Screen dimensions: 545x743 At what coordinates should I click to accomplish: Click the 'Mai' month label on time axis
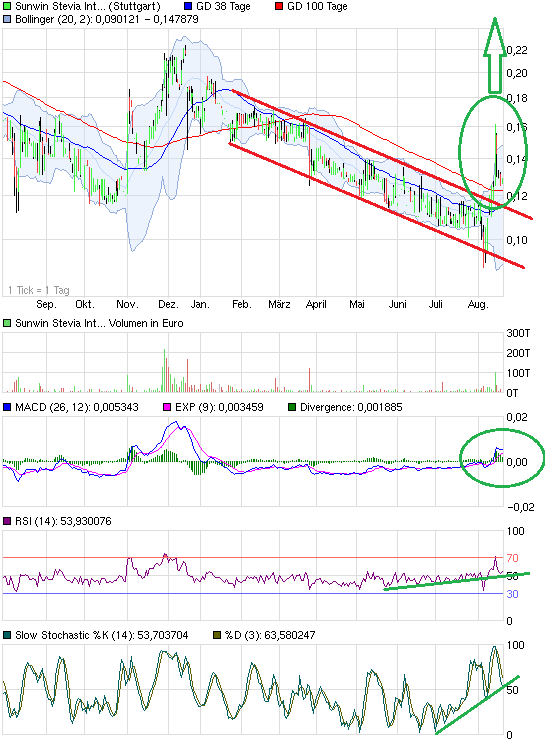pos(357,304)
